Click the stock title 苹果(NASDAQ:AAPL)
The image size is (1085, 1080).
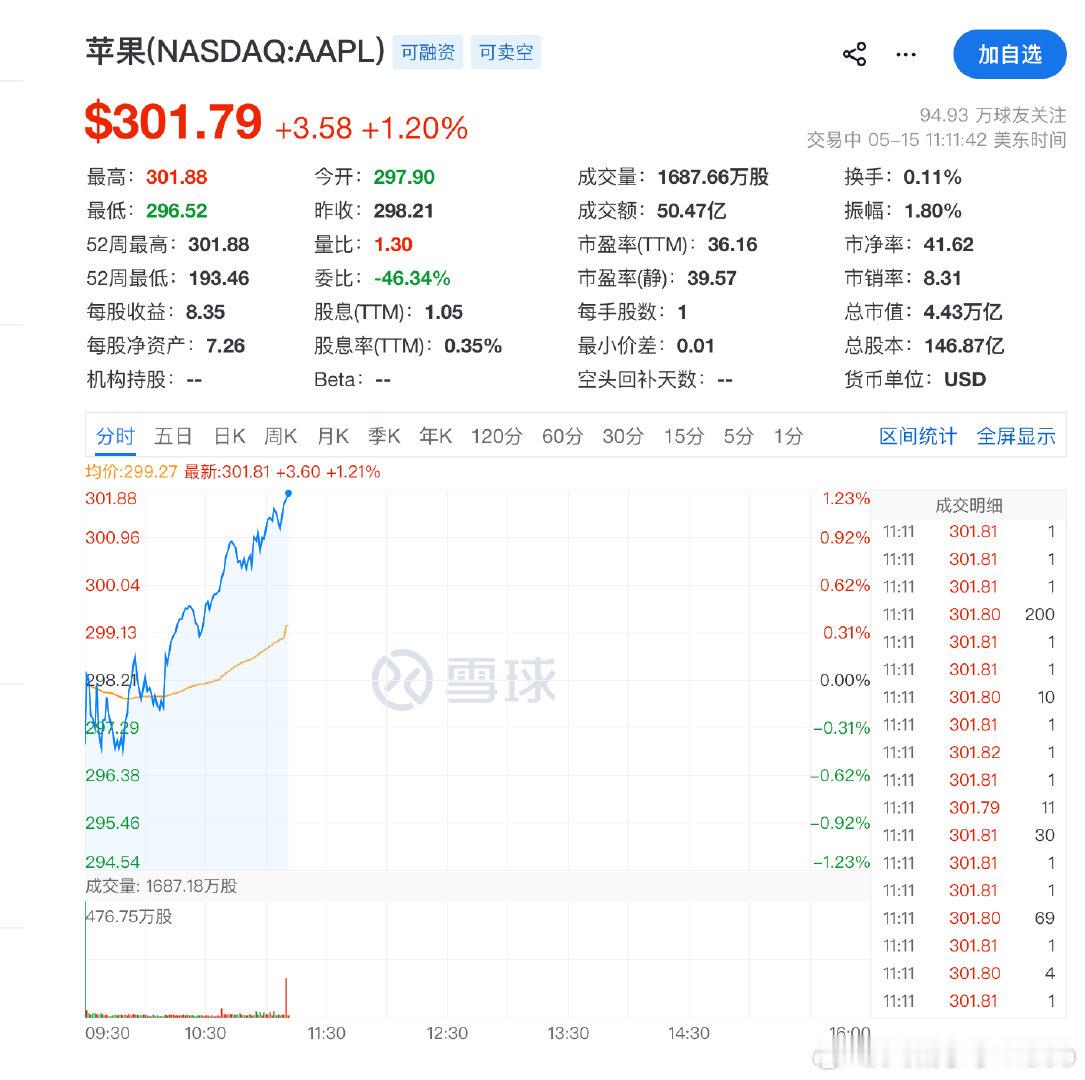[x=235, y=51]
